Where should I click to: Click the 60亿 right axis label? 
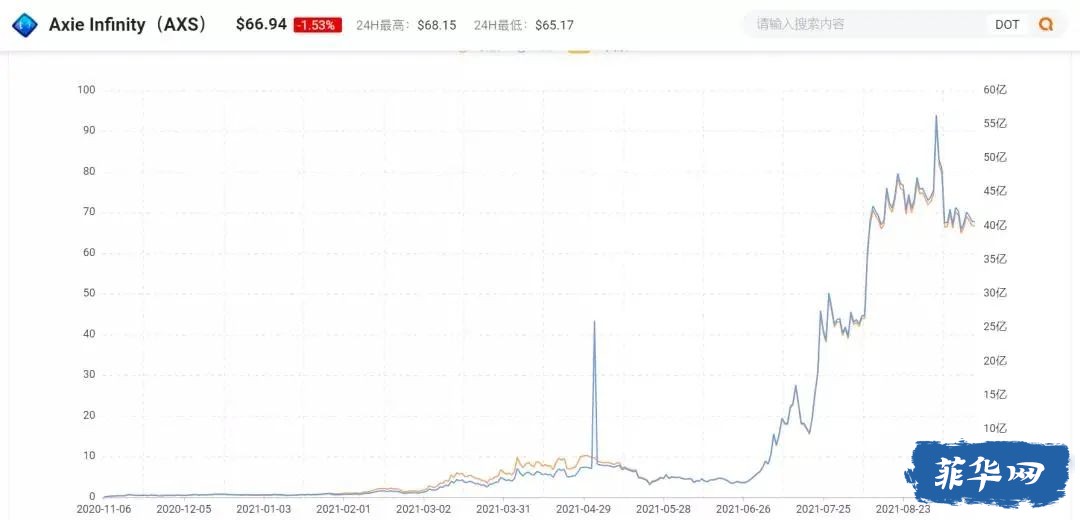click(x=996, y=90)
